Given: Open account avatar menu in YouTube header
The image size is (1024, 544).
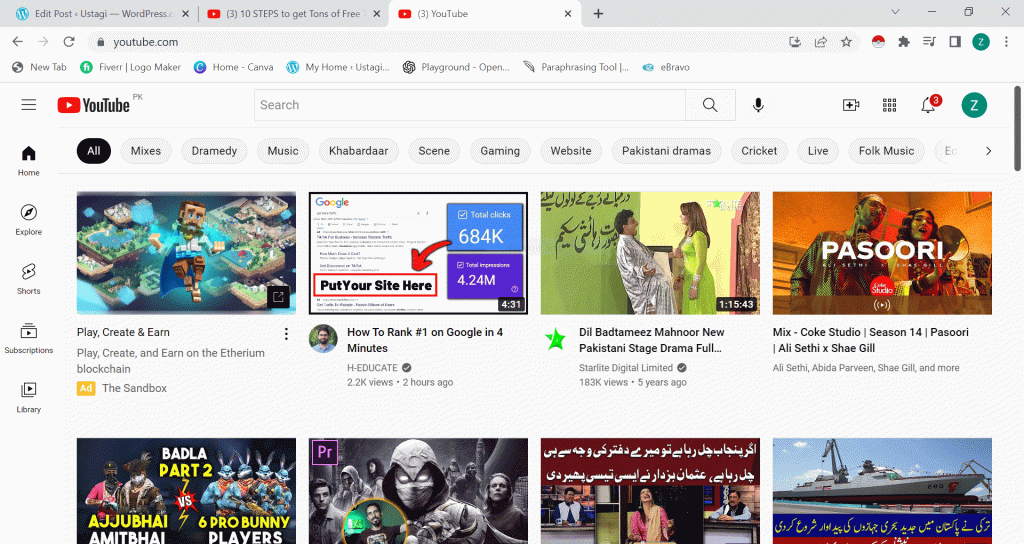Looking at the screenshot, I should tap(974, 105).
